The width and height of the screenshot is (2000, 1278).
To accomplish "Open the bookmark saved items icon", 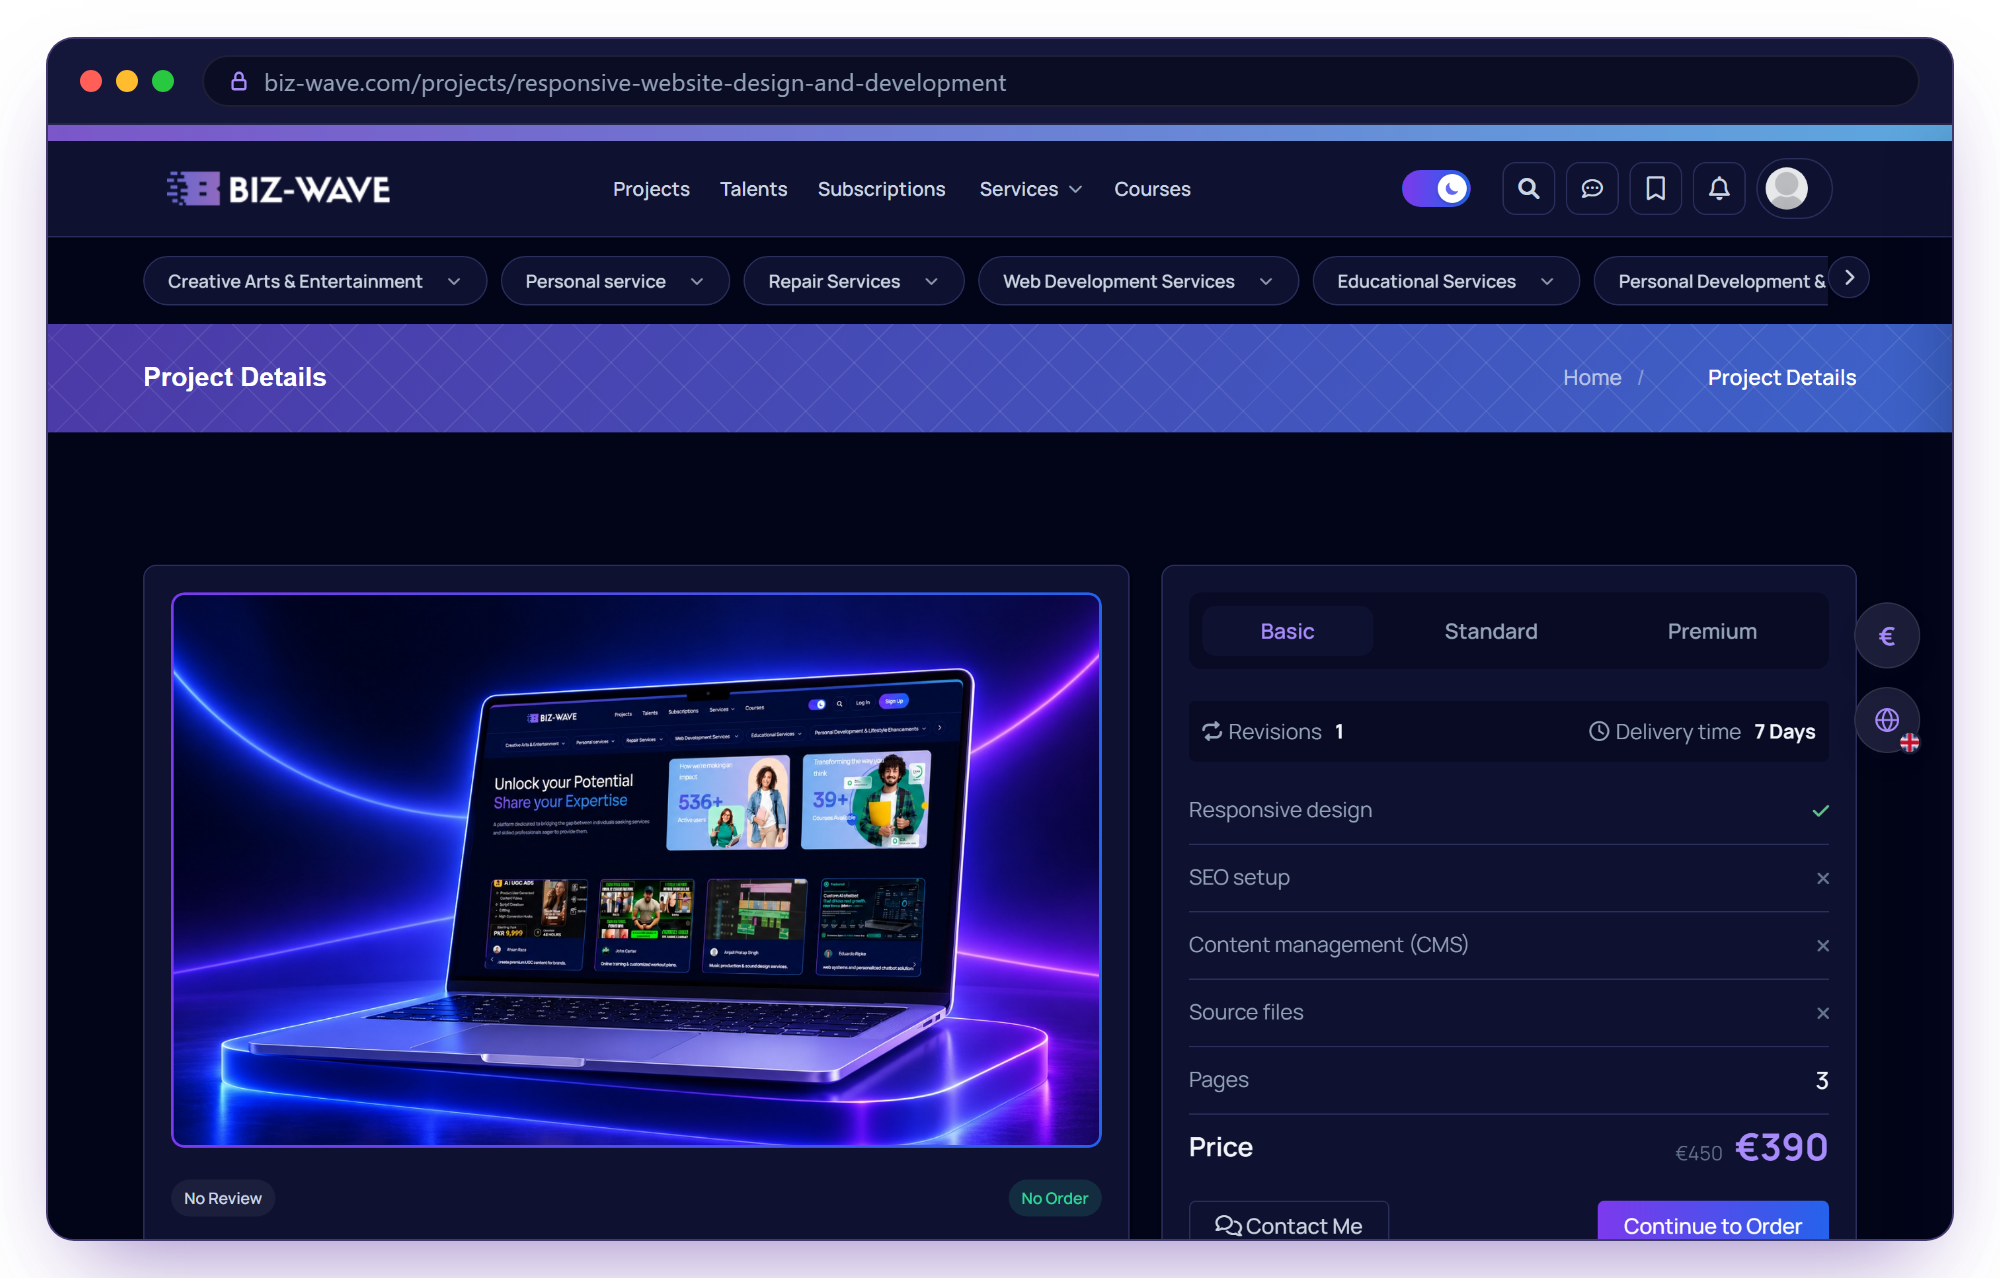I will [x=1656, y=188].
